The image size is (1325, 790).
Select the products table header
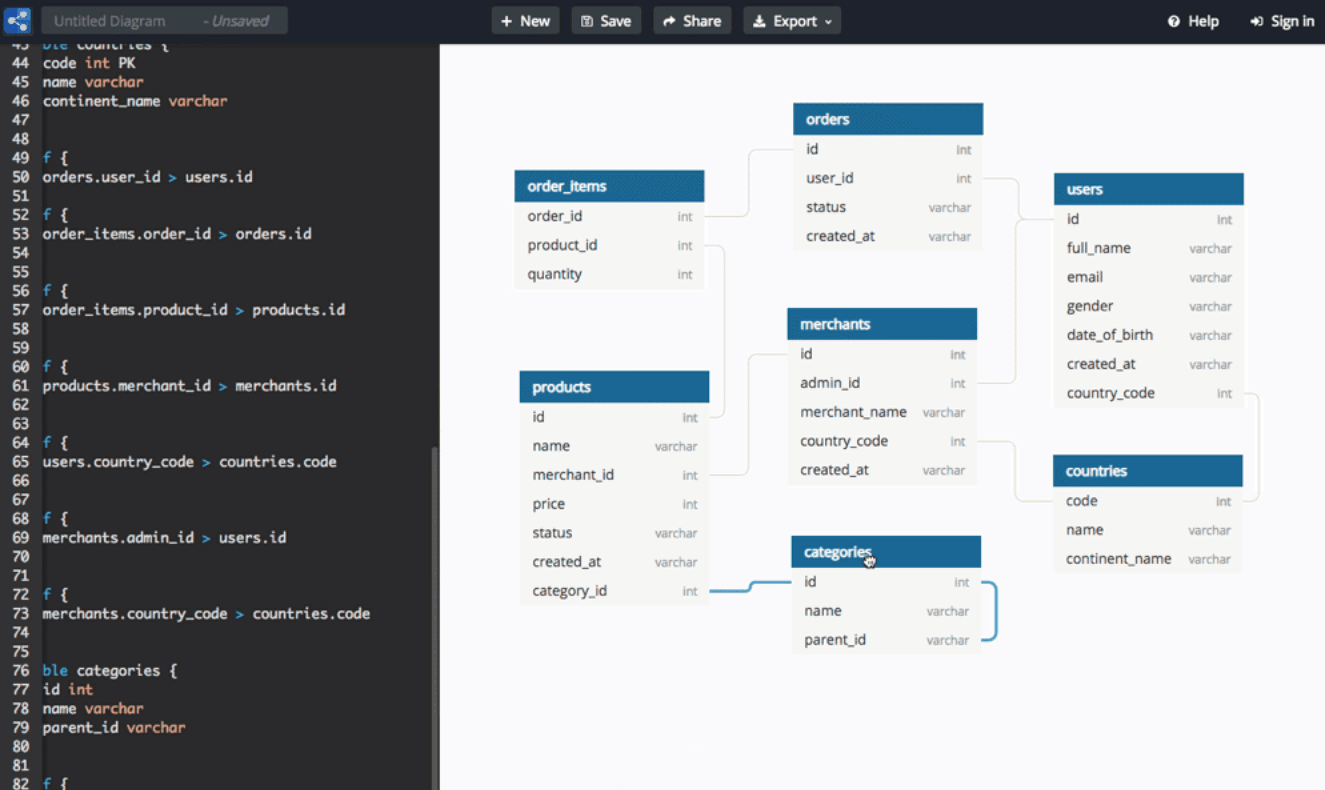(x=613, y=387)
